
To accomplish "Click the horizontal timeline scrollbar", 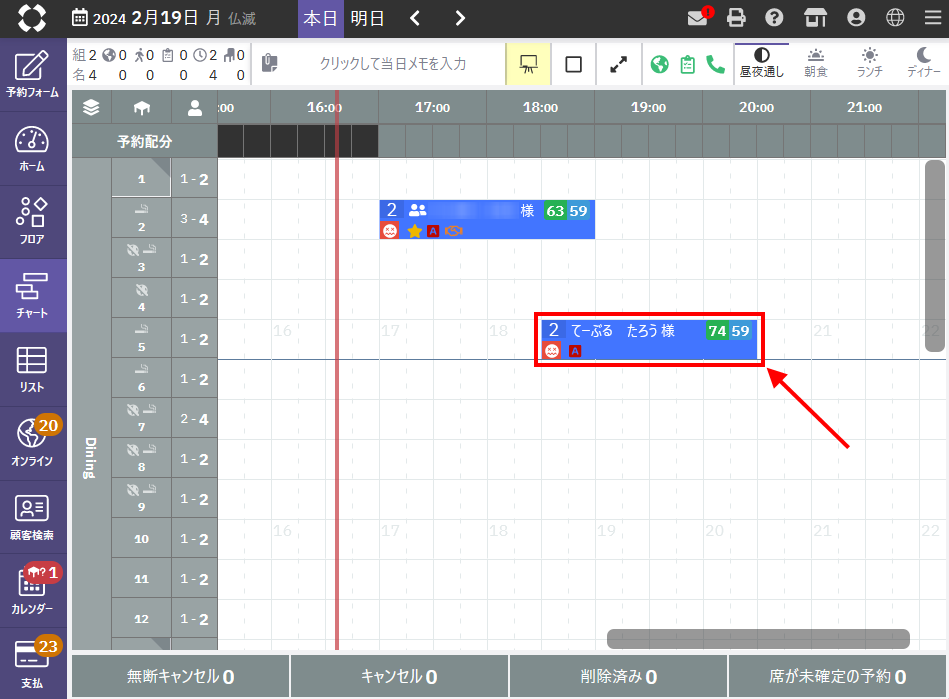I will (x=757, y=639).
